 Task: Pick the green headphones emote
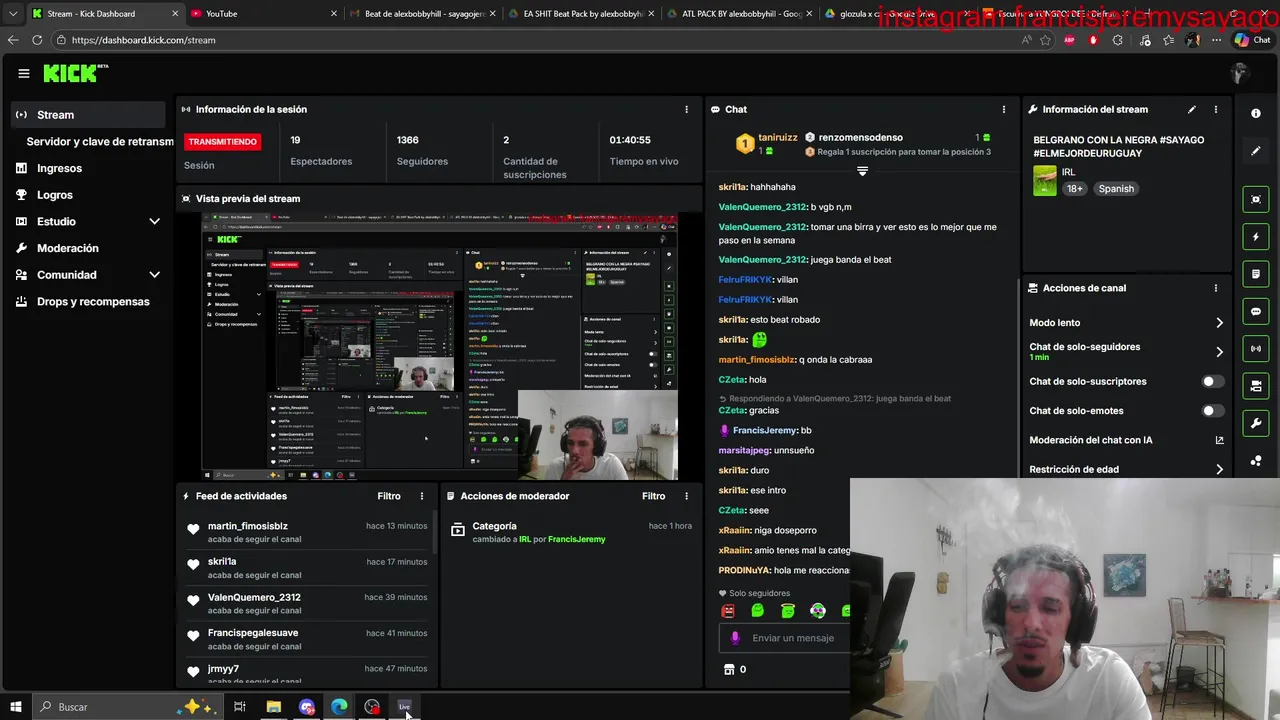click(818, 611)
